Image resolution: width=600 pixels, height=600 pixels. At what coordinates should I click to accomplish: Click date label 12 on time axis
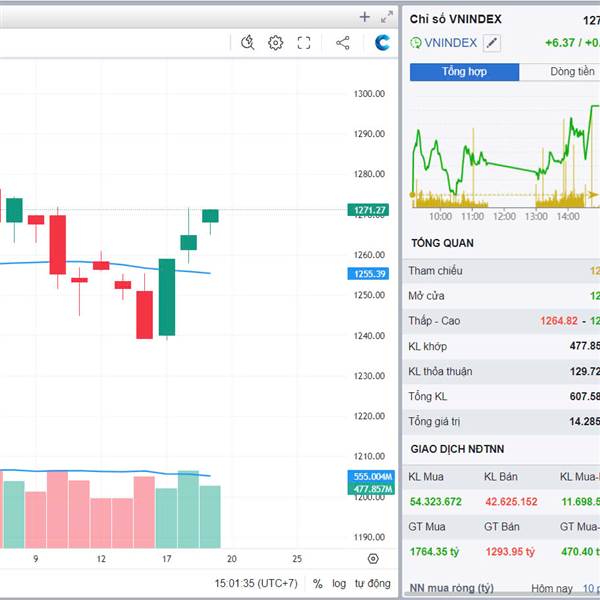[101, 559]
